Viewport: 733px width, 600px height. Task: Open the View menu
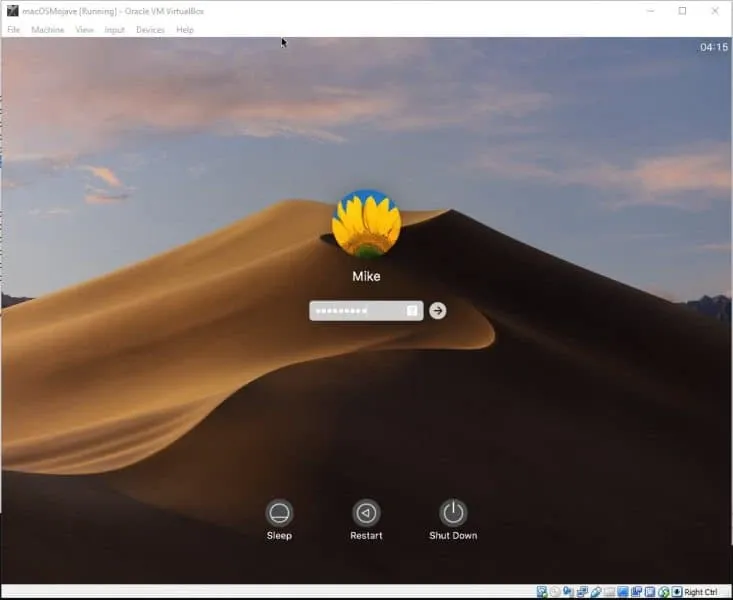coord(85,29)
